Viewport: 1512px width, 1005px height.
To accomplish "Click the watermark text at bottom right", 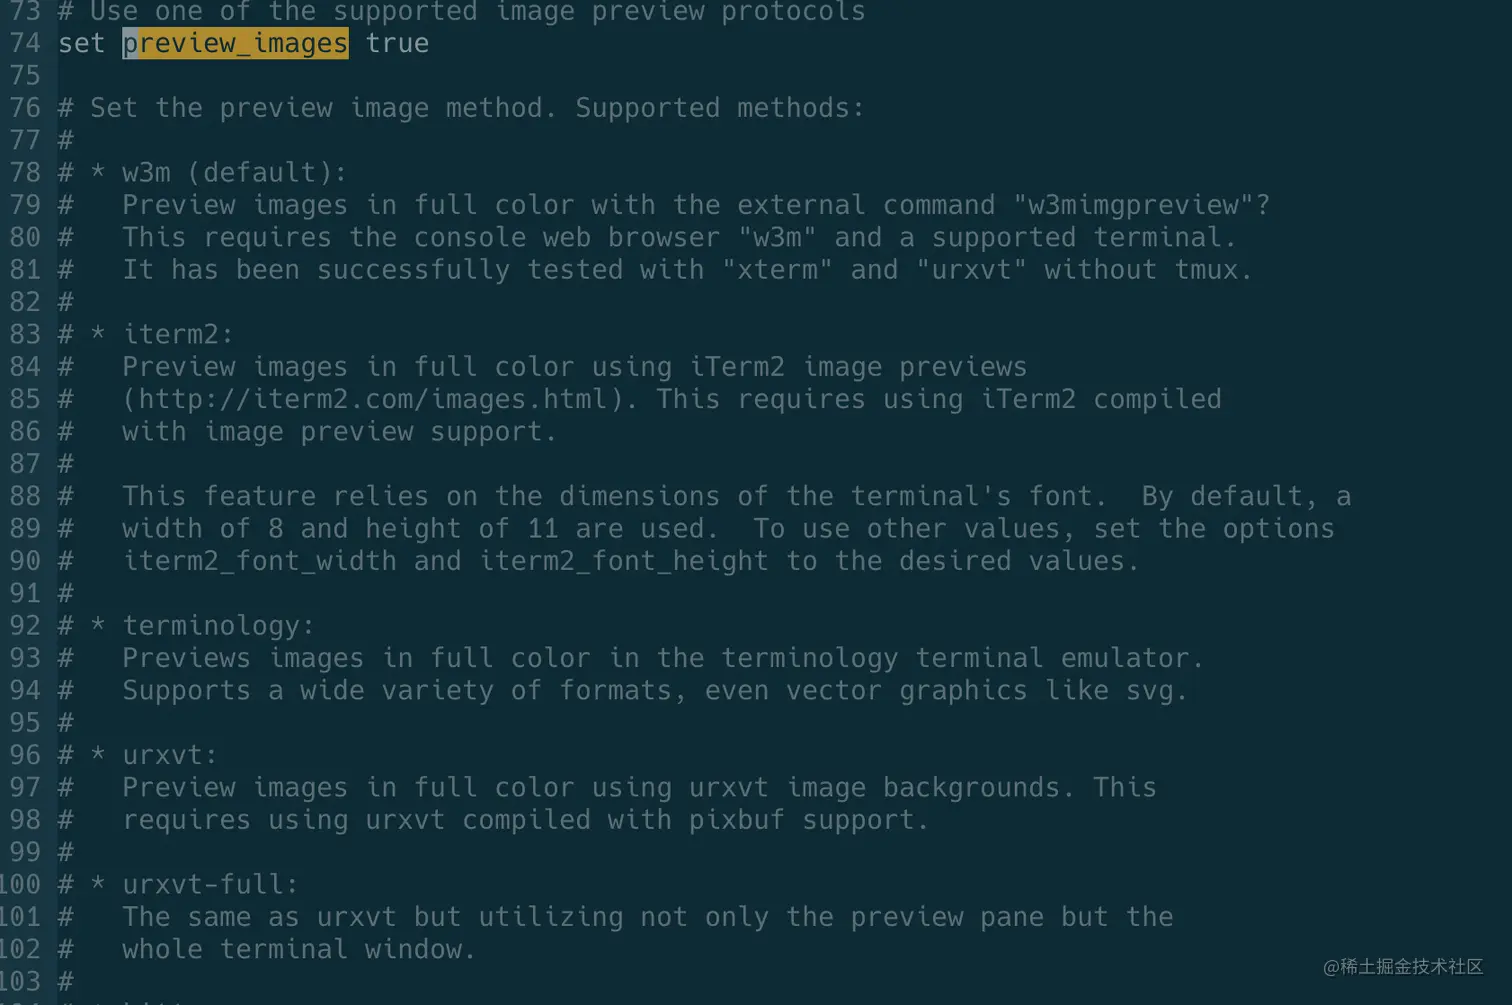I will tap(1403, 966).
